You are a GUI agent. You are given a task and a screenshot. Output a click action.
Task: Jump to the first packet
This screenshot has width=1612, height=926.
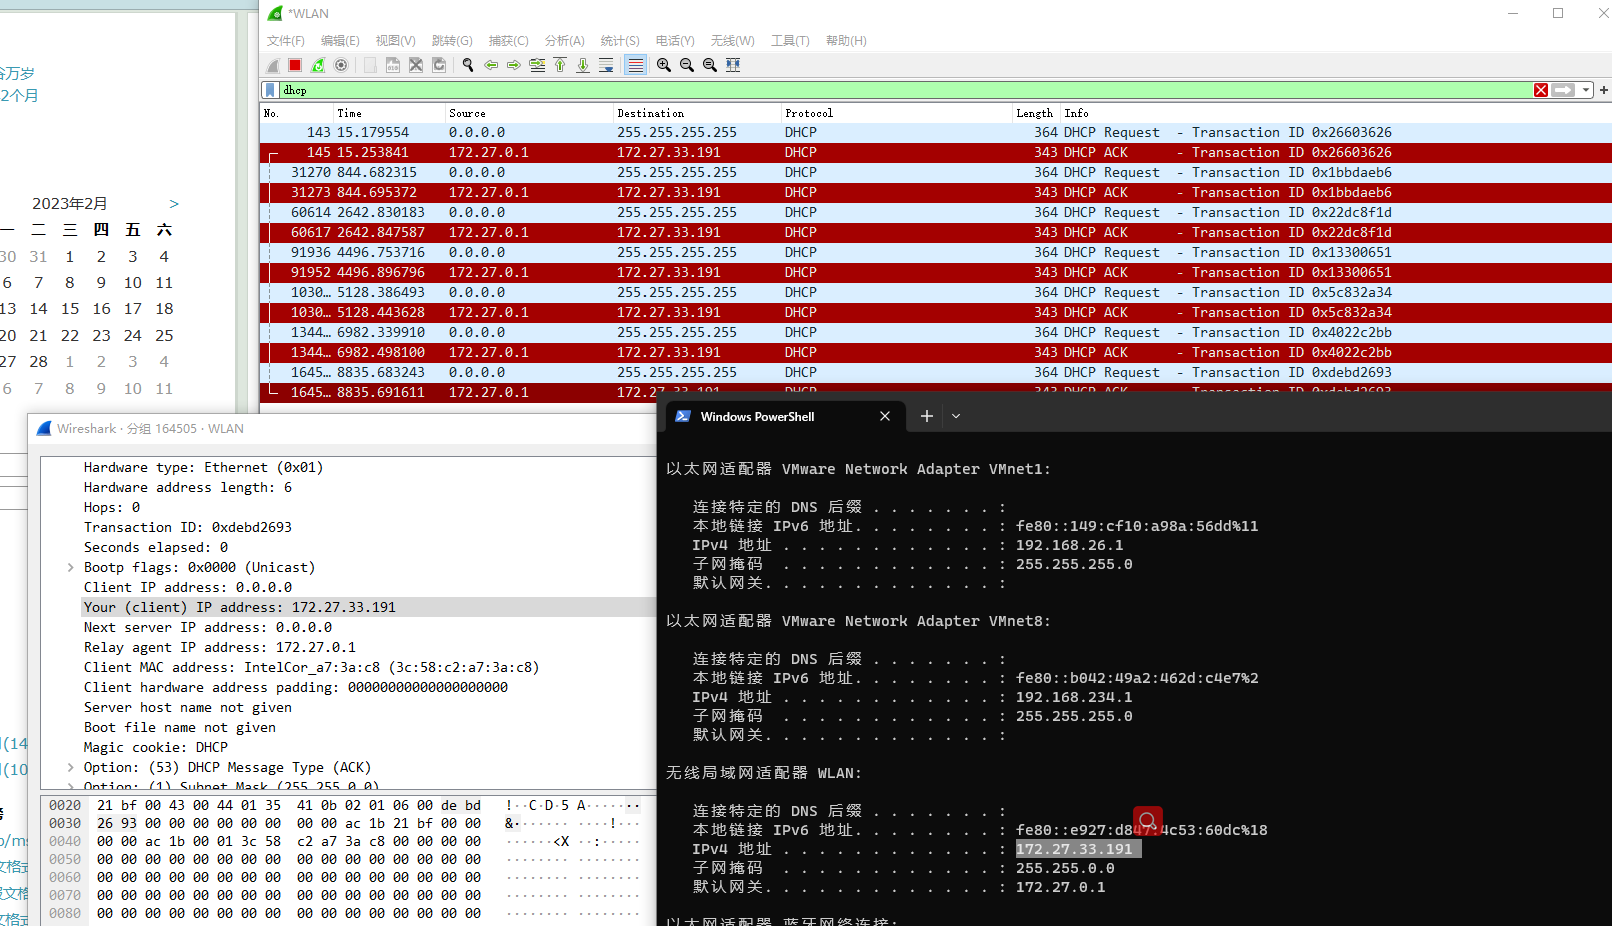click(560, 65)
